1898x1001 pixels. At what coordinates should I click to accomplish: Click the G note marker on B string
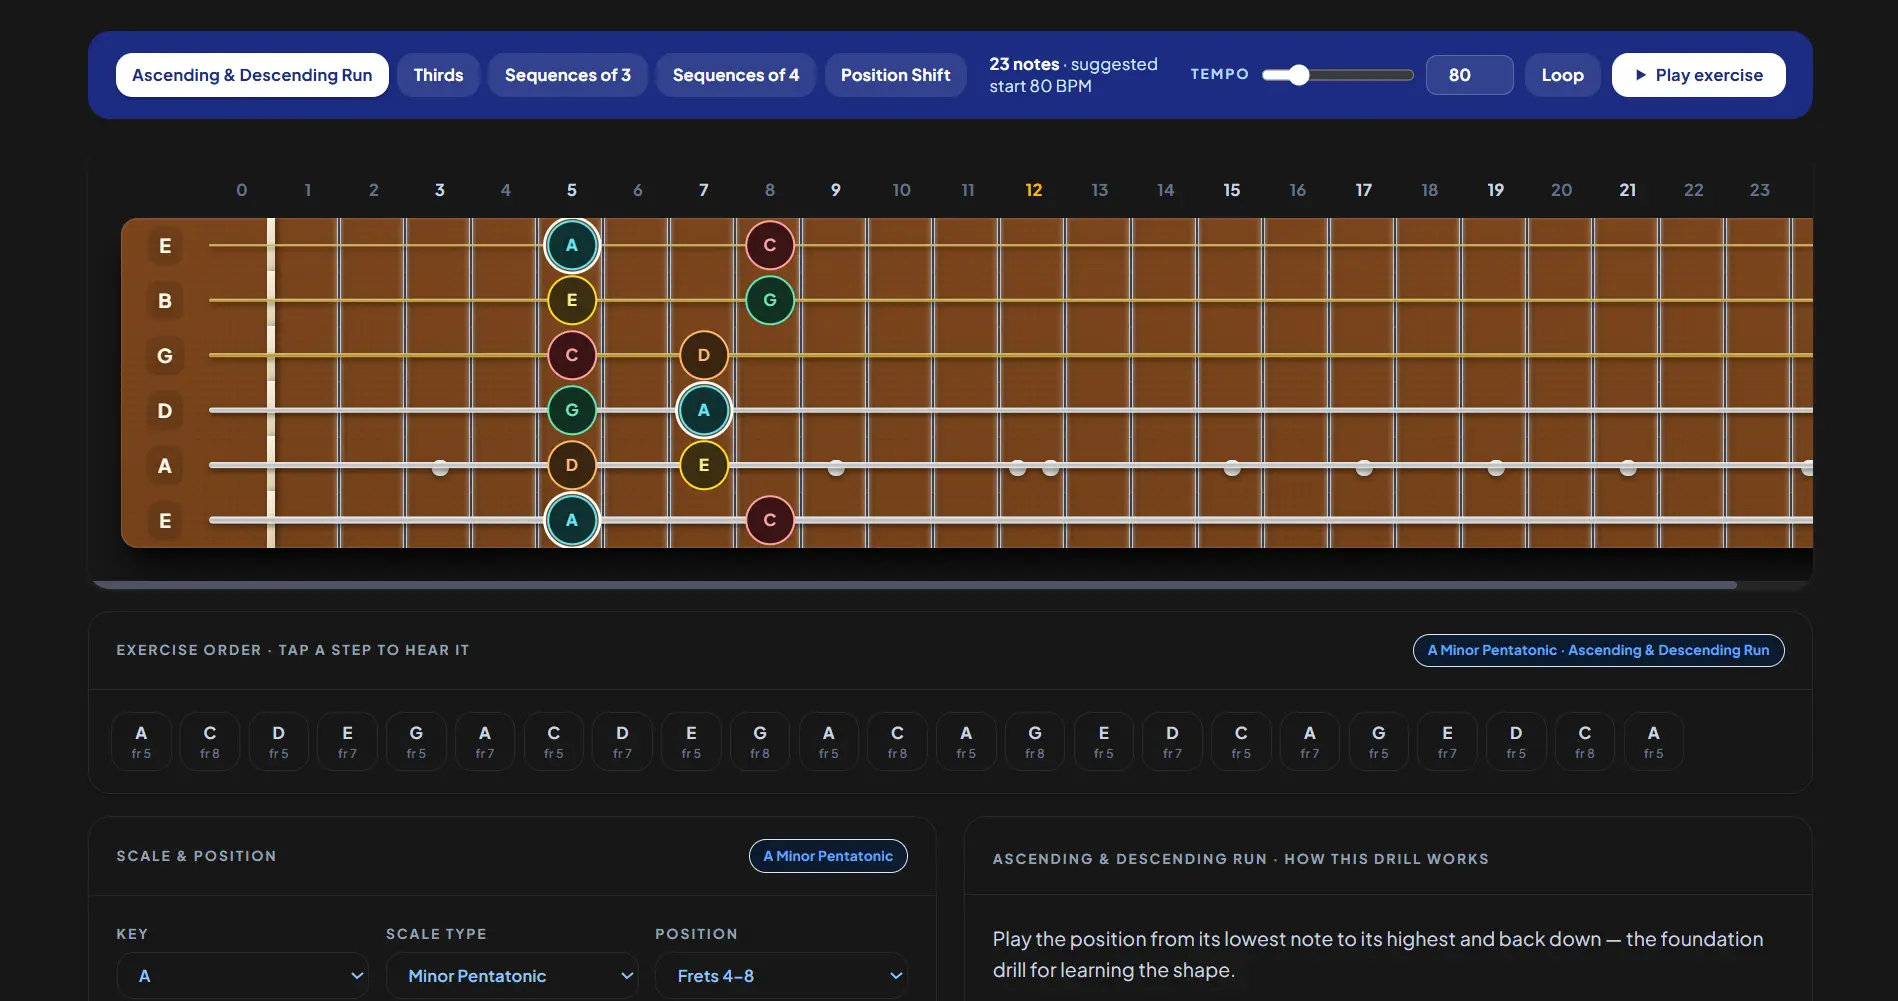[770, 300]
